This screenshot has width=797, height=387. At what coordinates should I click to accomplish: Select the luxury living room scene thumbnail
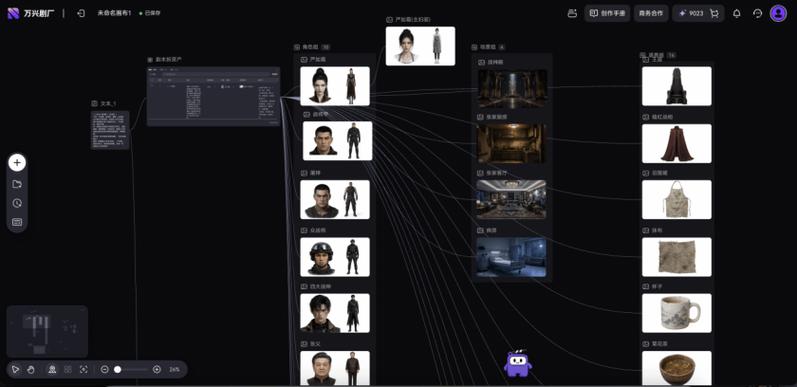pos(511,199)
